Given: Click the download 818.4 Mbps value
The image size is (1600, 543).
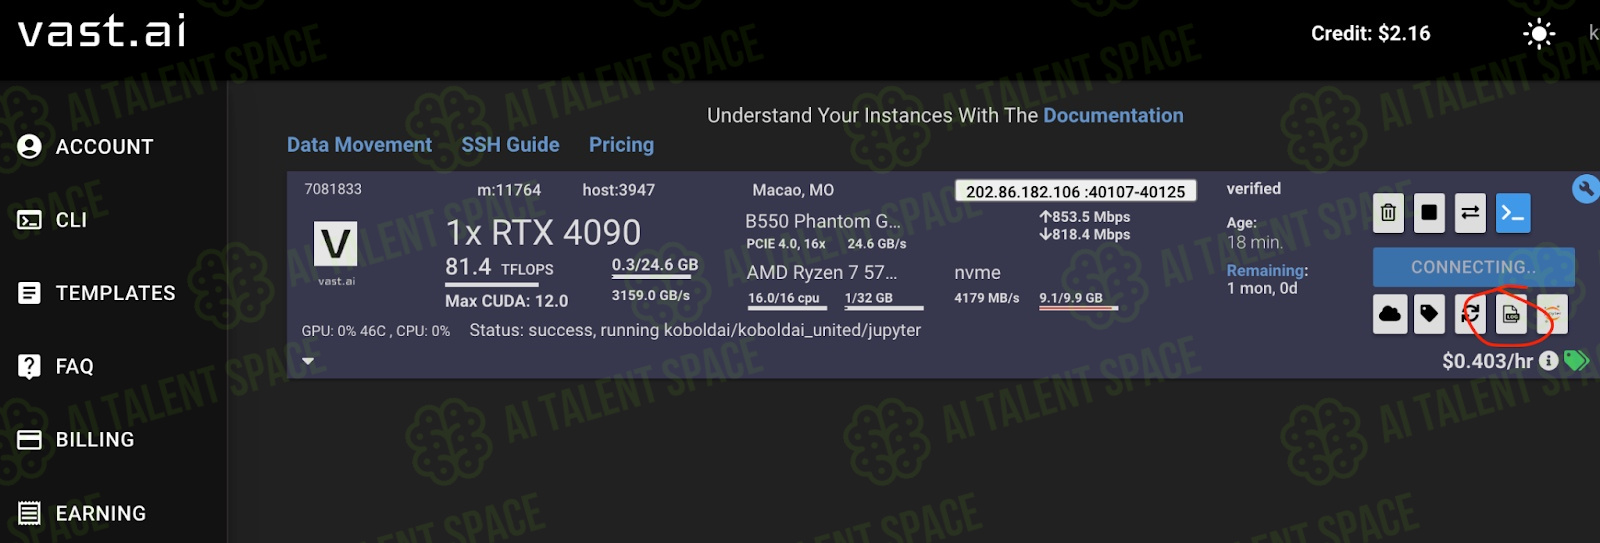Looking at the screenshot, I should click(x=1085, y=235).
